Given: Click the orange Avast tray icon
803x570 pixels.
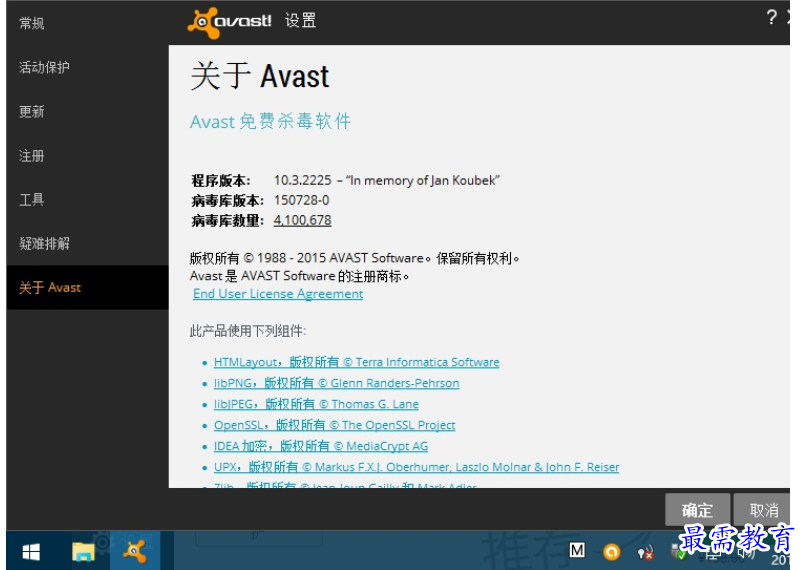Looking at the screenshot, I should tap(611, 552).
